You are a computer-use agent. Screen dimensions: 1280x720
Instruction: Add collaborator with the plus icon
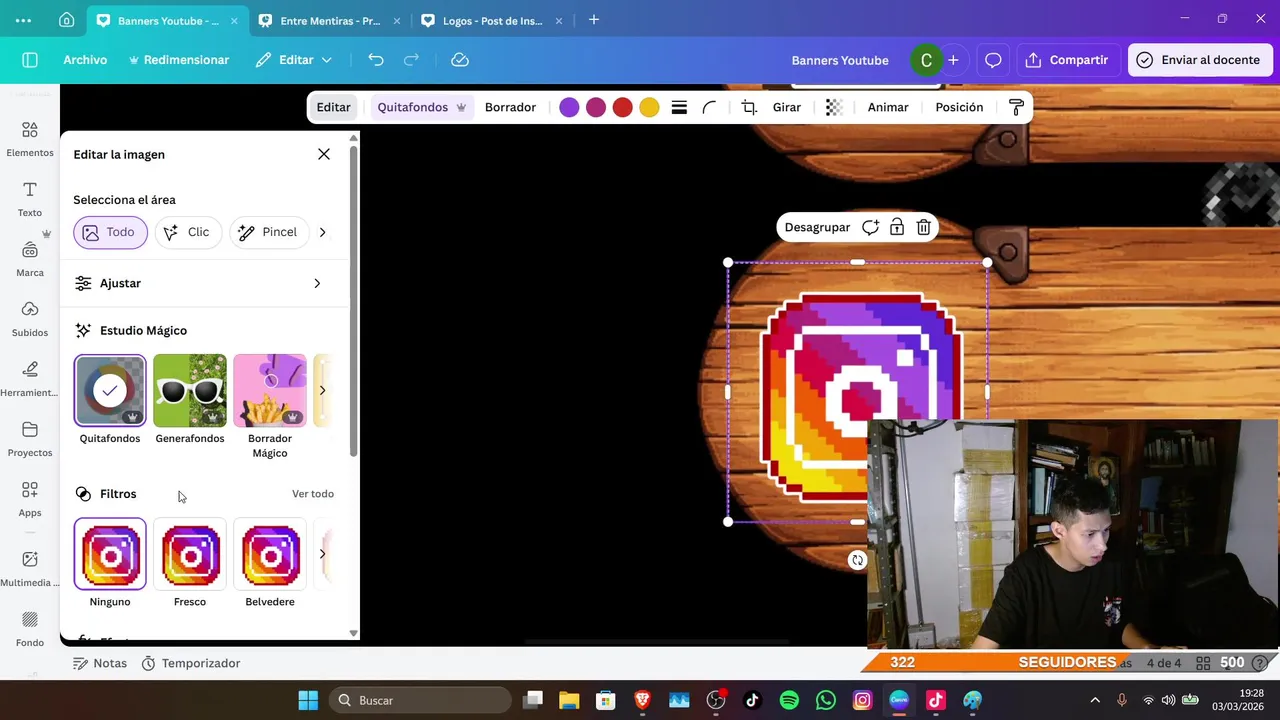[953, 60]
